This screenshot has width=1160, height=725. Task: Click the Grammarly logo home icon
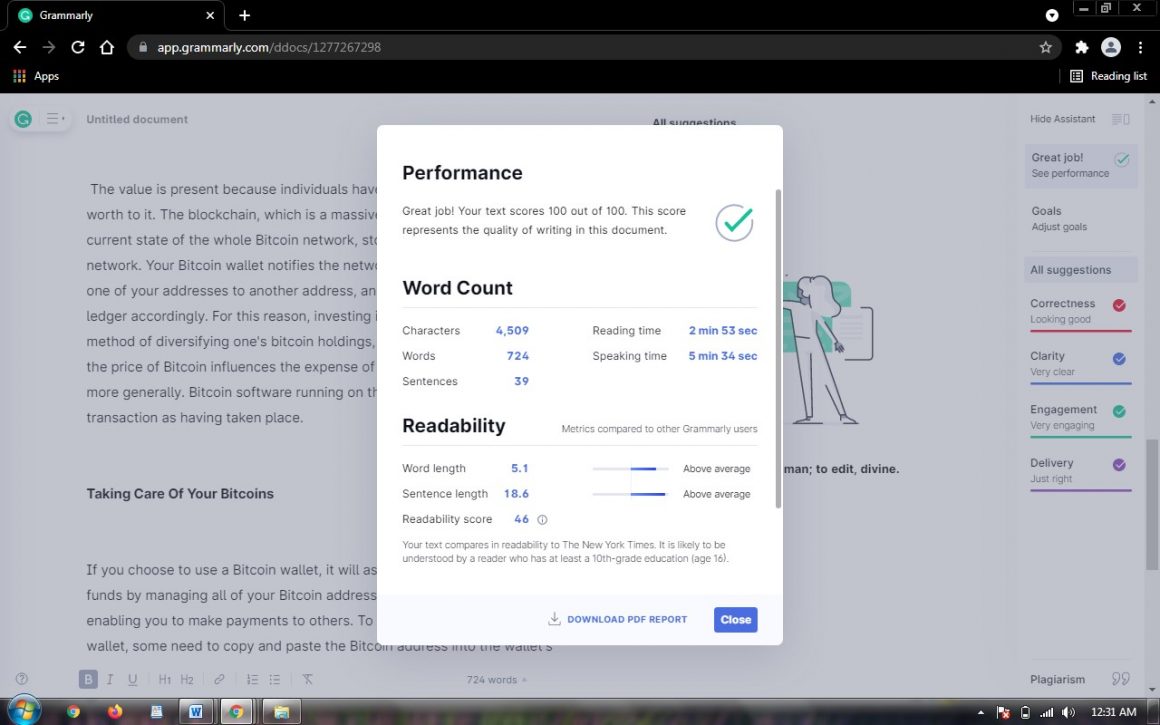tap(22, 119)
